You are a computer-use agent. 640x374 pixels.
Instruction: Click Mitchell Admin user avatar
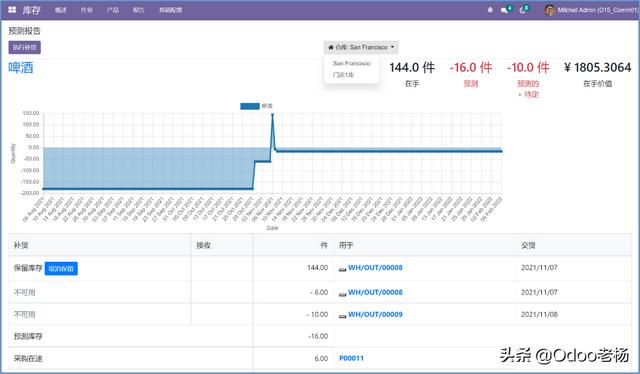pyautogui.click(x=550, y=10)
